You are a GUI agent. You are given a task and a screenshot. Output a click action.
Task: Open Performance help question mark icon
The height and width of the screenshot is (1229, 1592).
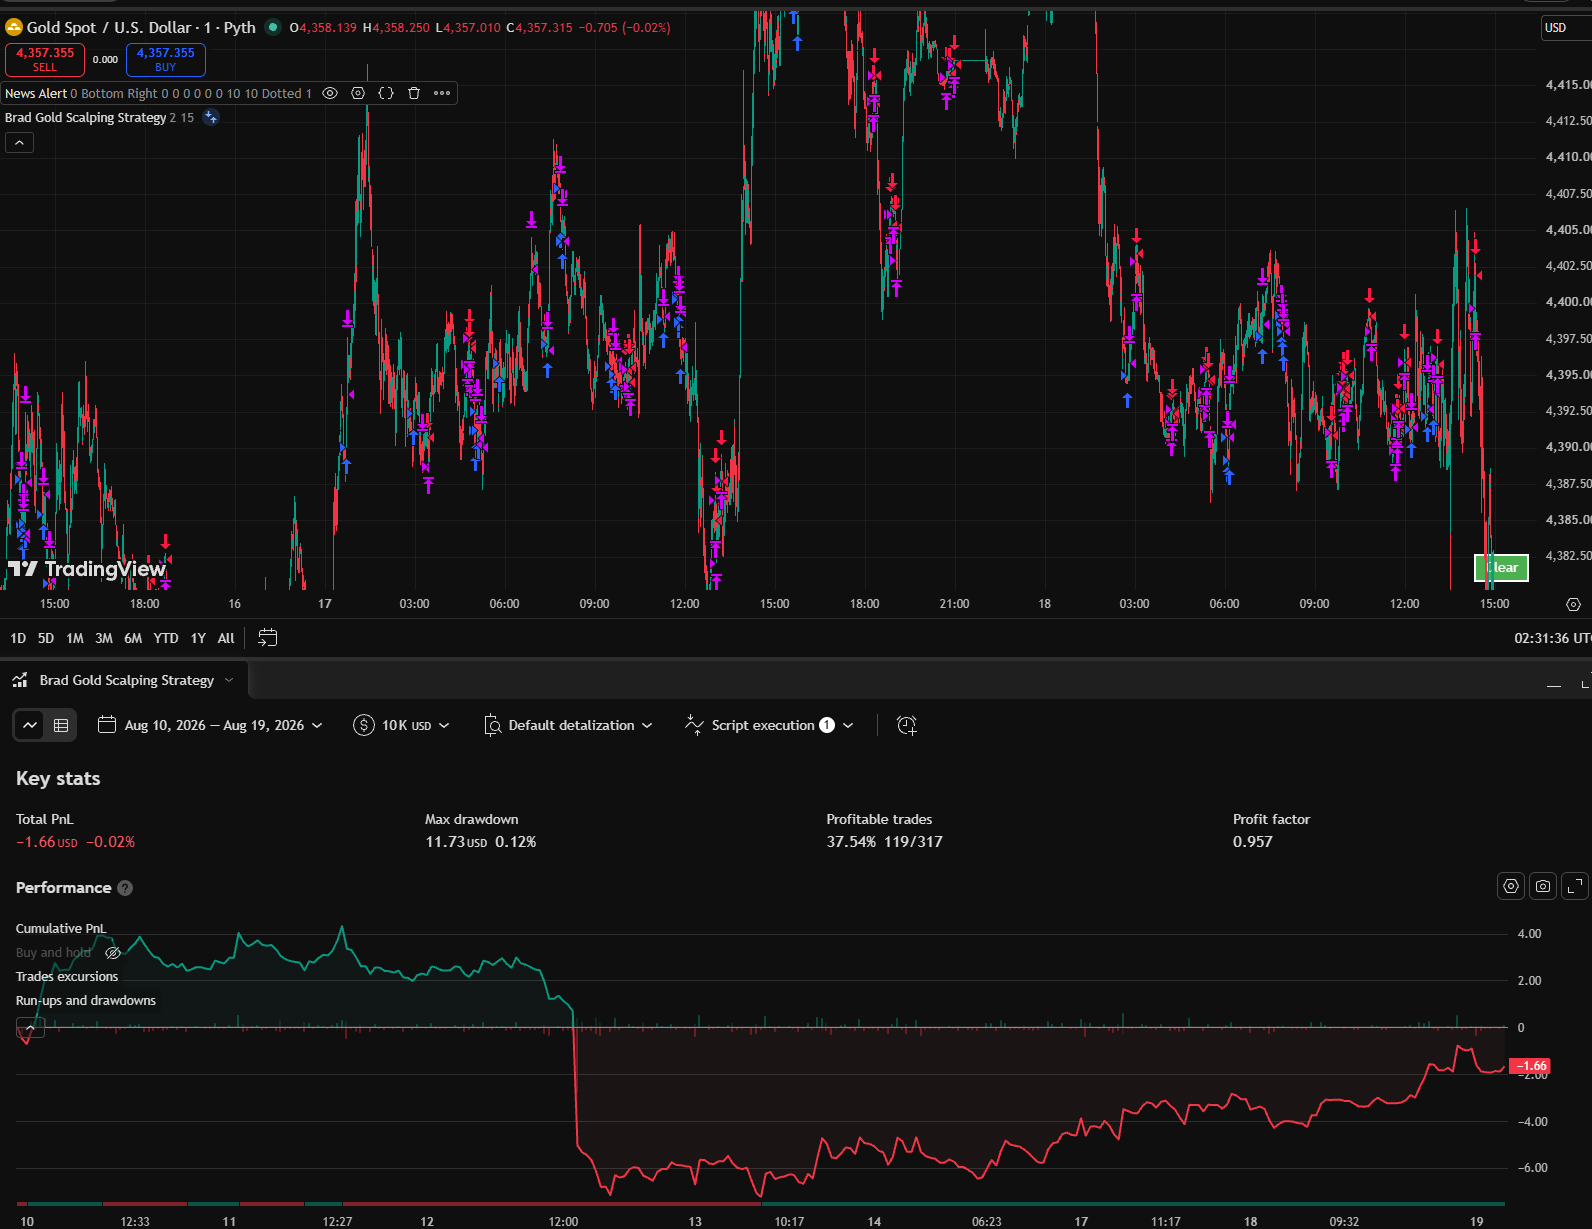click(125, 888)
